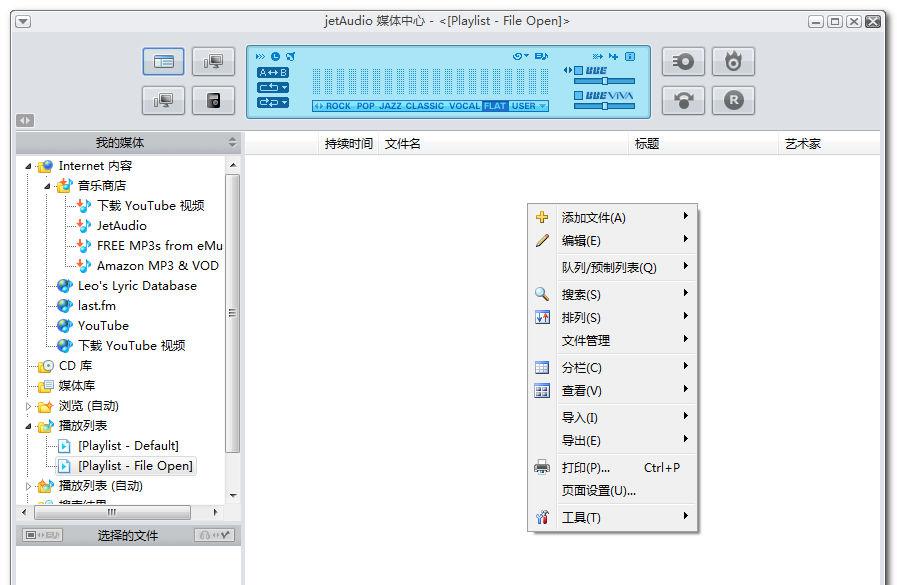897x585 pixels.
Task: Toggle A-B repeat in the display
Action: [x=273, y=73]
